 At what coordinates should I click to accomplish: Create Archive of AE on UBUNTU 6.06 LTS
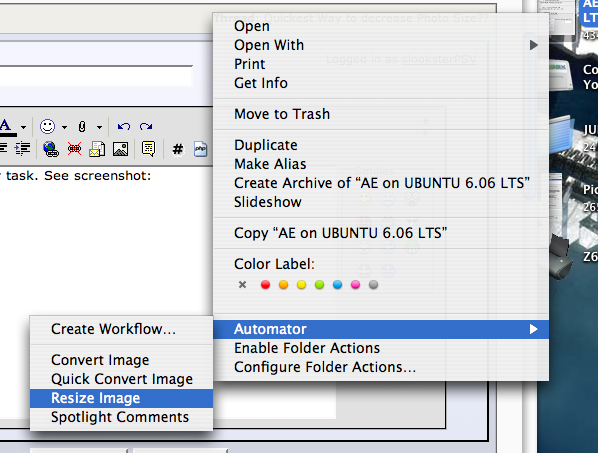[x=381, y=183]
